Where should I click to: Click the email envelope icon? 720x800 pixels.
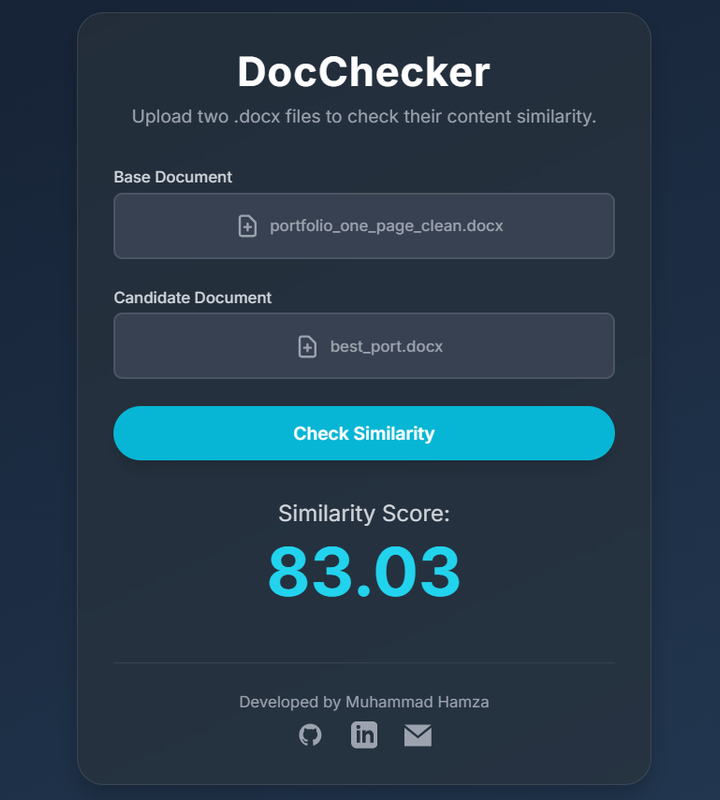click(x=418, y=735)
